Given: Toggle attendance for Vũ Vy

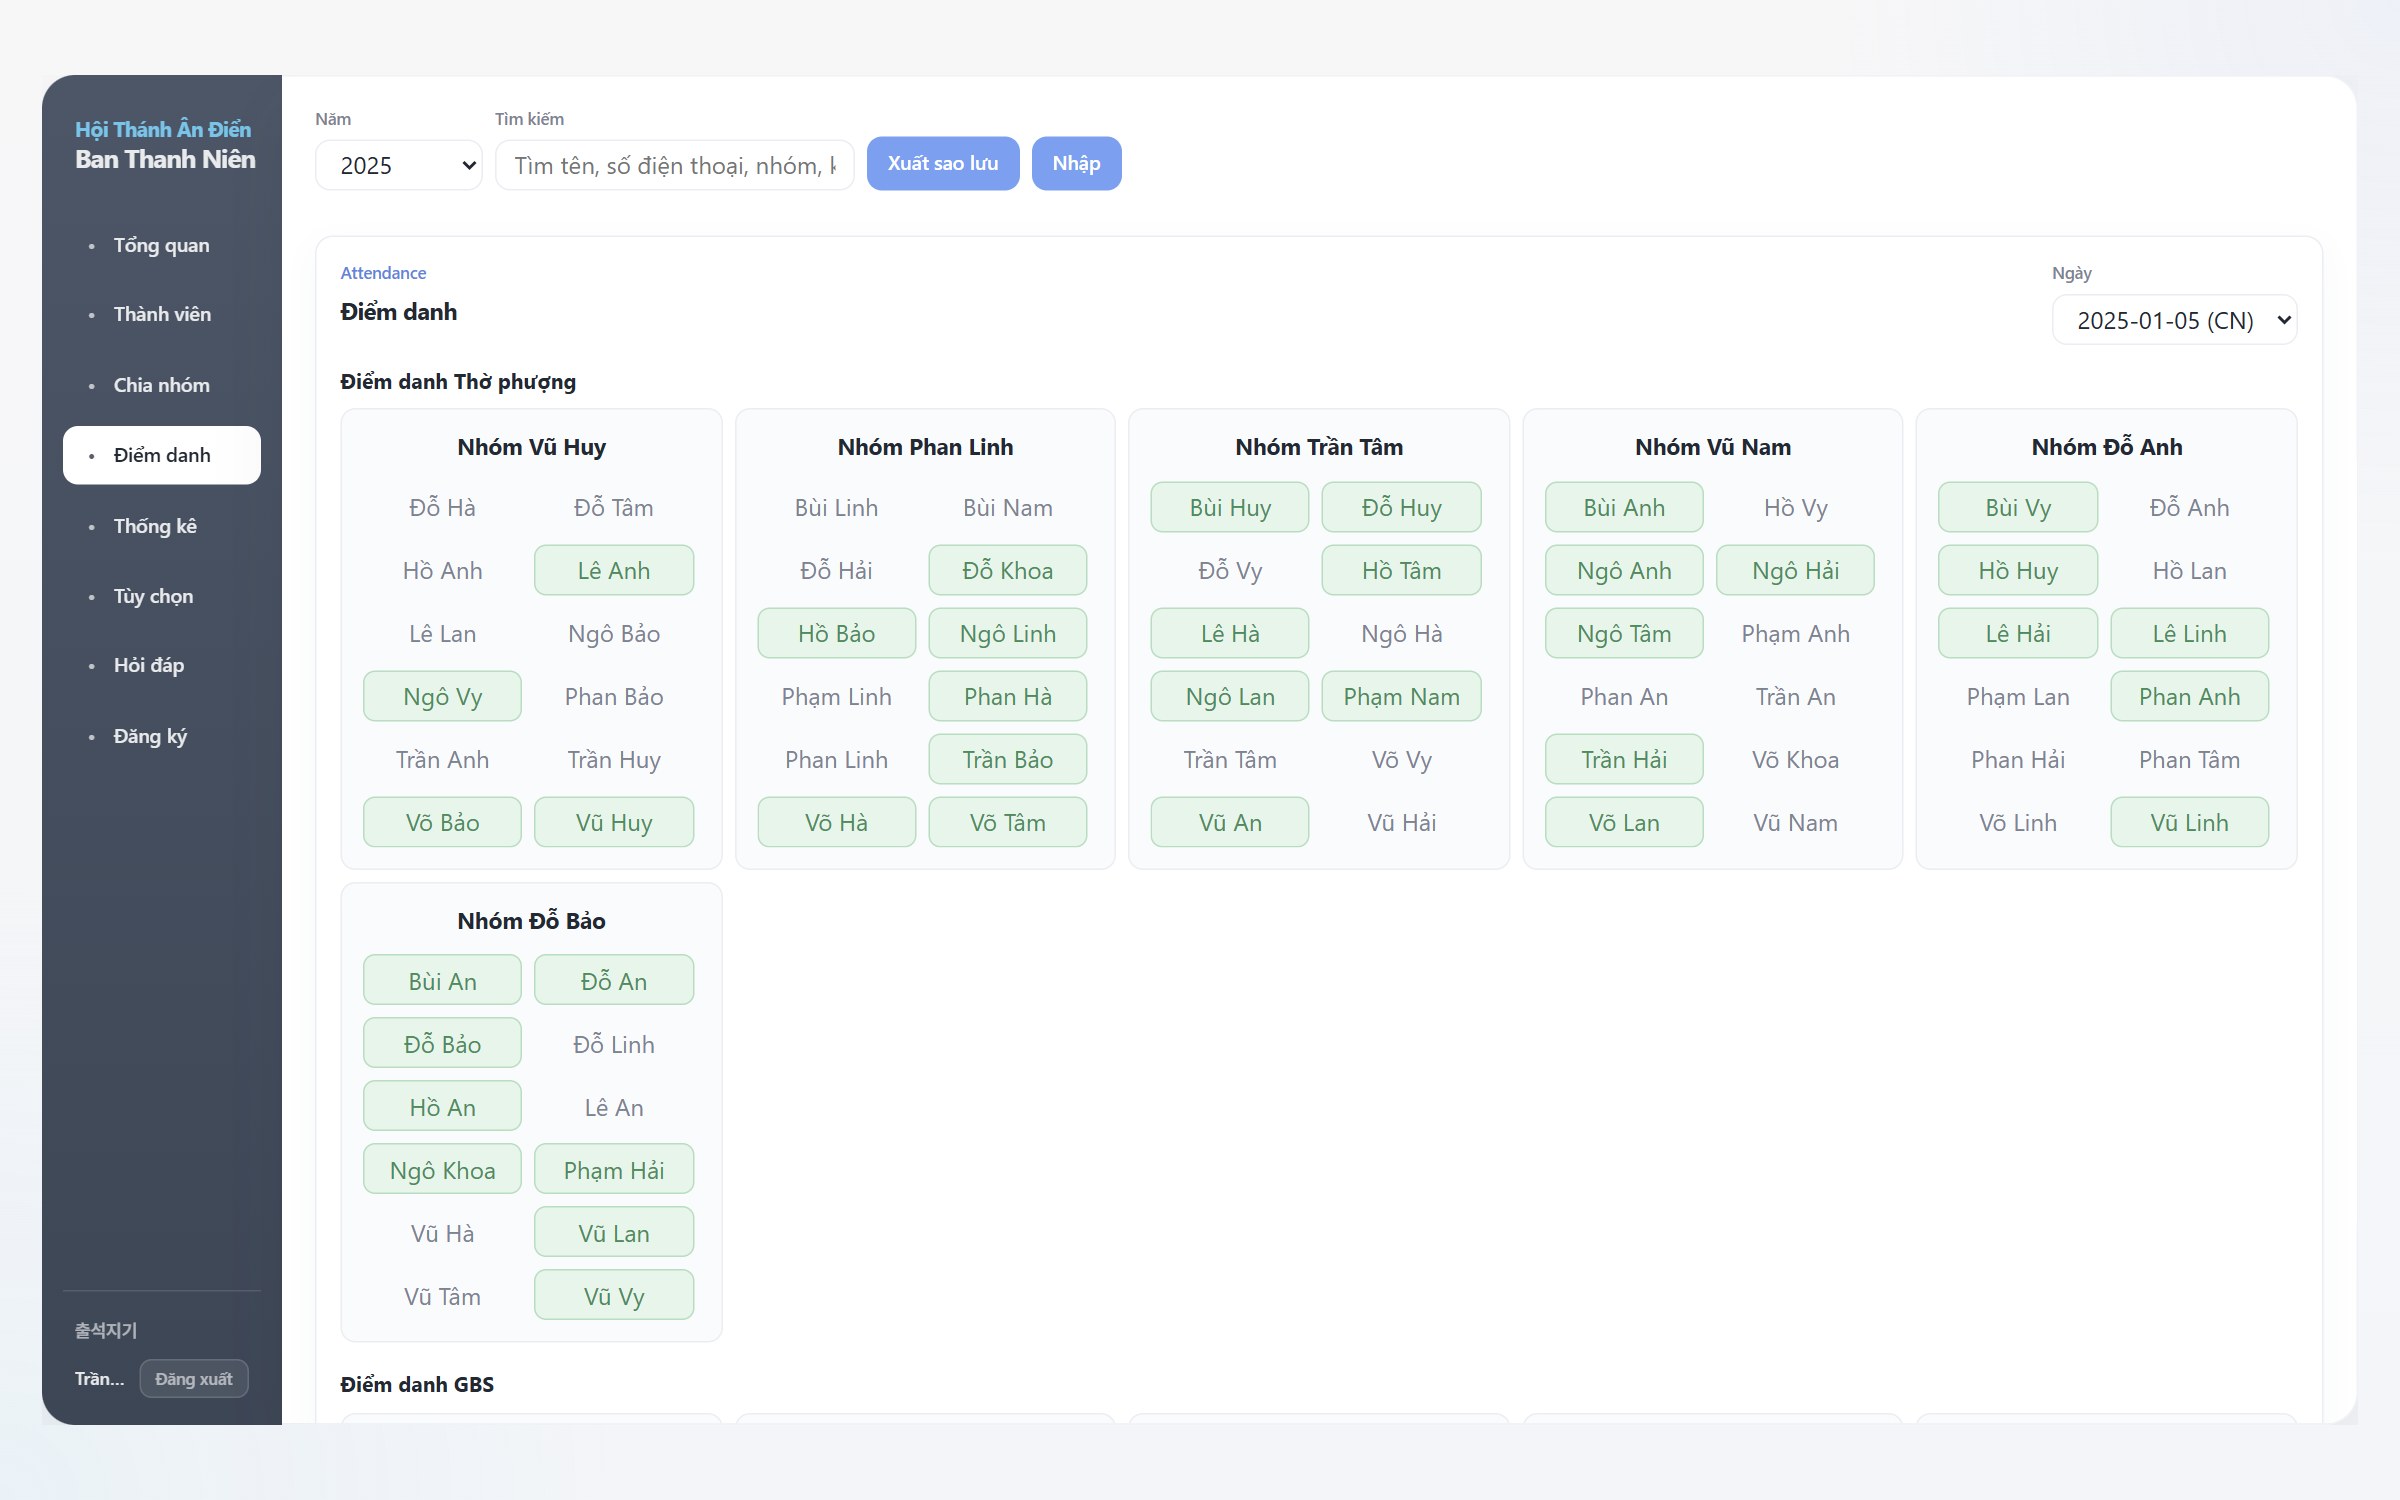Looking at the screenshot, I should pyautogui.click(x=614, y=1296).
